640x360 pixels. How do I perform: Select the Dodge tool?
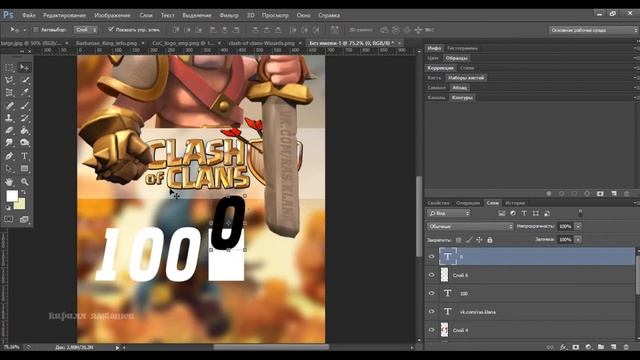coord(24,143)
